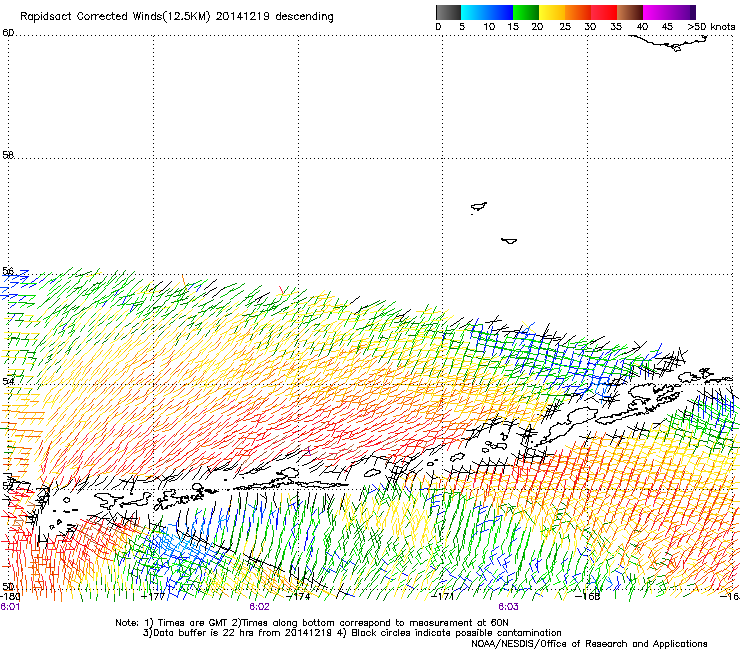Click the longitude label '-174'
740x650 pixels.
click(x=298, y=596)
